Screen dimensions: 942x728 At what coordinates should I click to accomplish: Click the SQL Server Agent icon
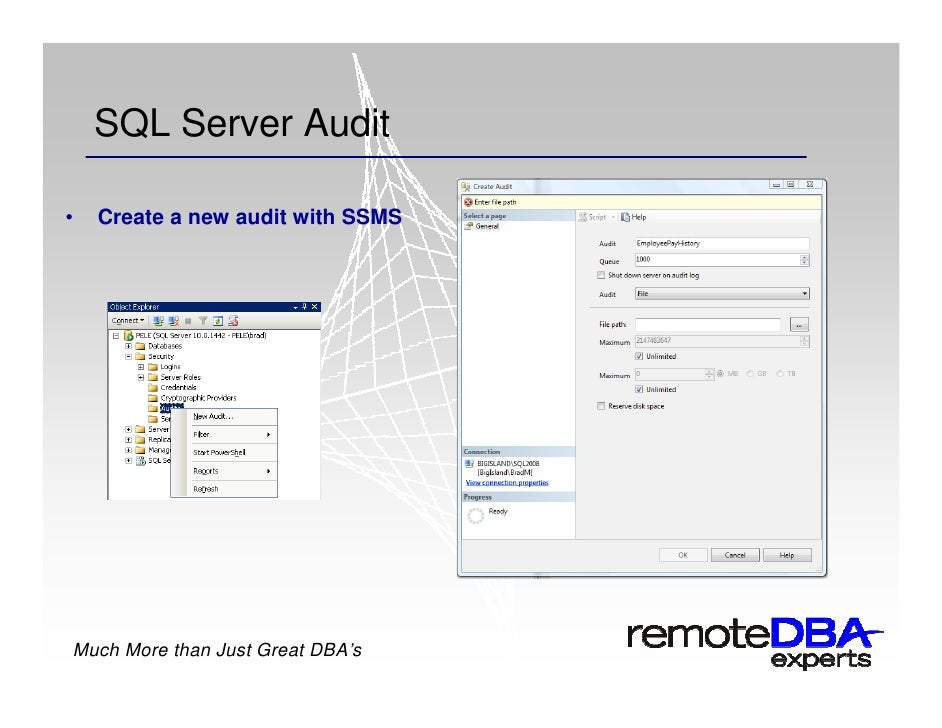(x=141, y=461)
